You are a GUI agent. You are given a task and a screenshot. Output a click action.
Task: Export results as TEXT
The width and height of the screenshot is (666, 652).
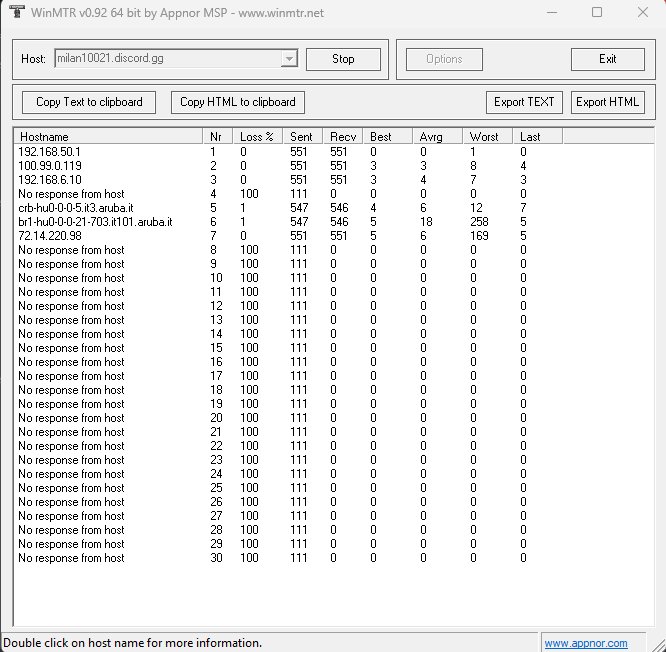pyautogui.click(x=524, y=102)
